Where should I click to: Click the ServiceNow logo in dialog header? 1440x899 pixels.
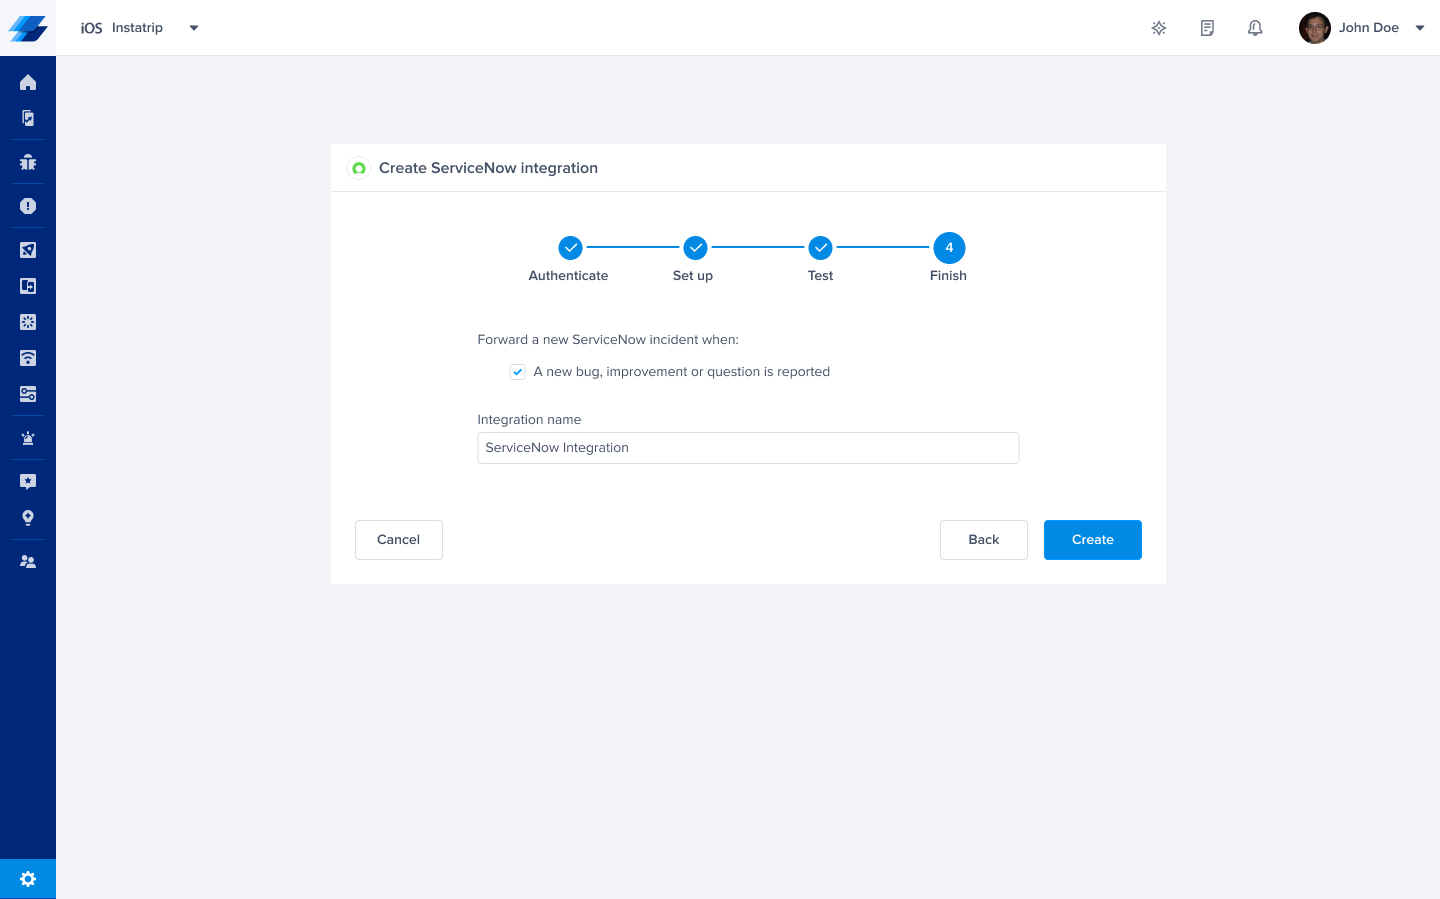pos(359,168)
